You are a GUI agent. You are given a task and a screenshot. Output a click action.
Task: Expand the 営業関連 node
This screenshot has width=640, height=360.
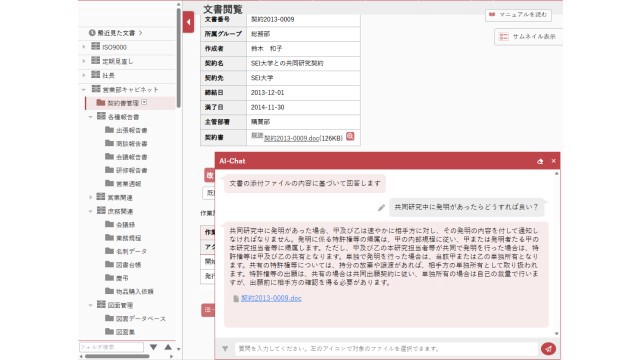[91, 197]
